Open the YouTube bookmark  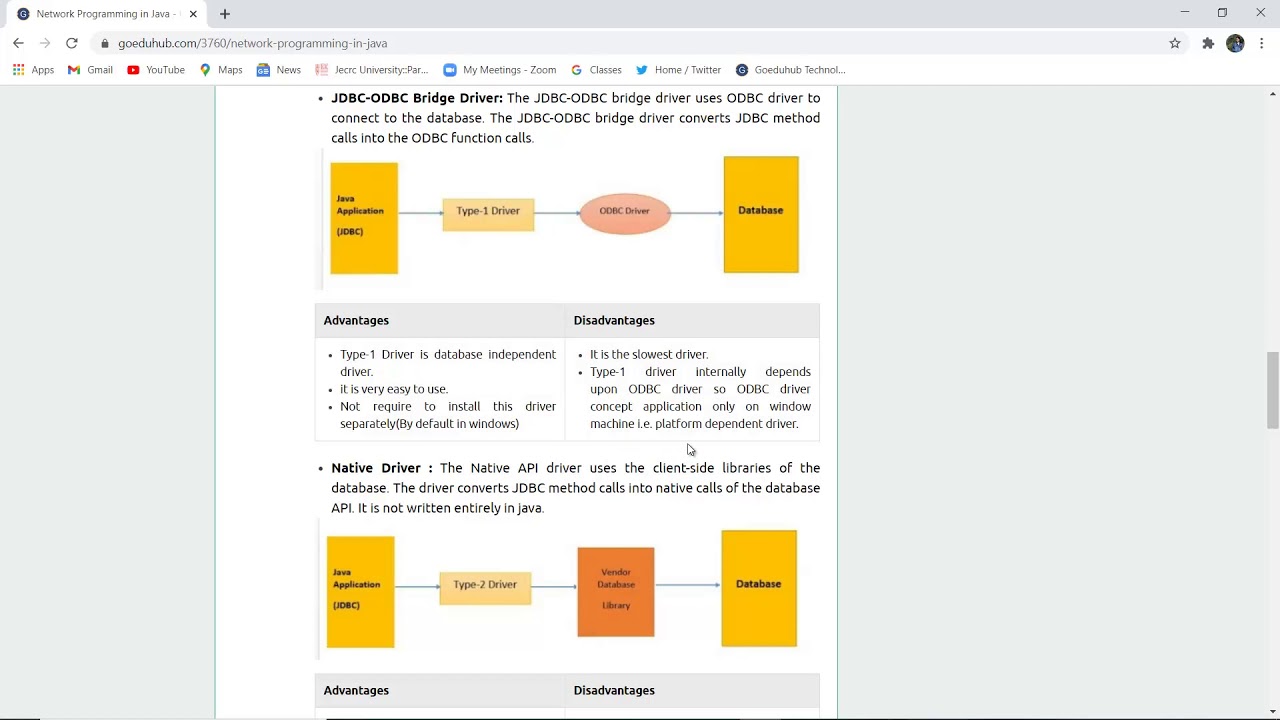[156, 70]
